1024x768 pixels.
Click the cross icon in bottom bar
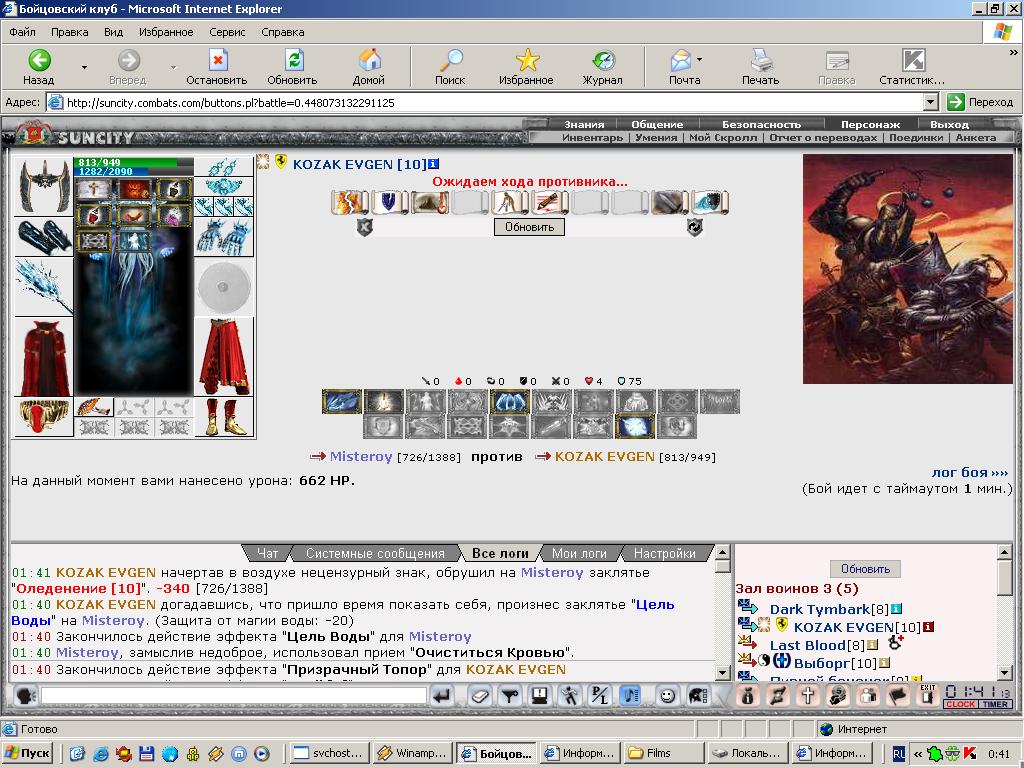(808, 696)
